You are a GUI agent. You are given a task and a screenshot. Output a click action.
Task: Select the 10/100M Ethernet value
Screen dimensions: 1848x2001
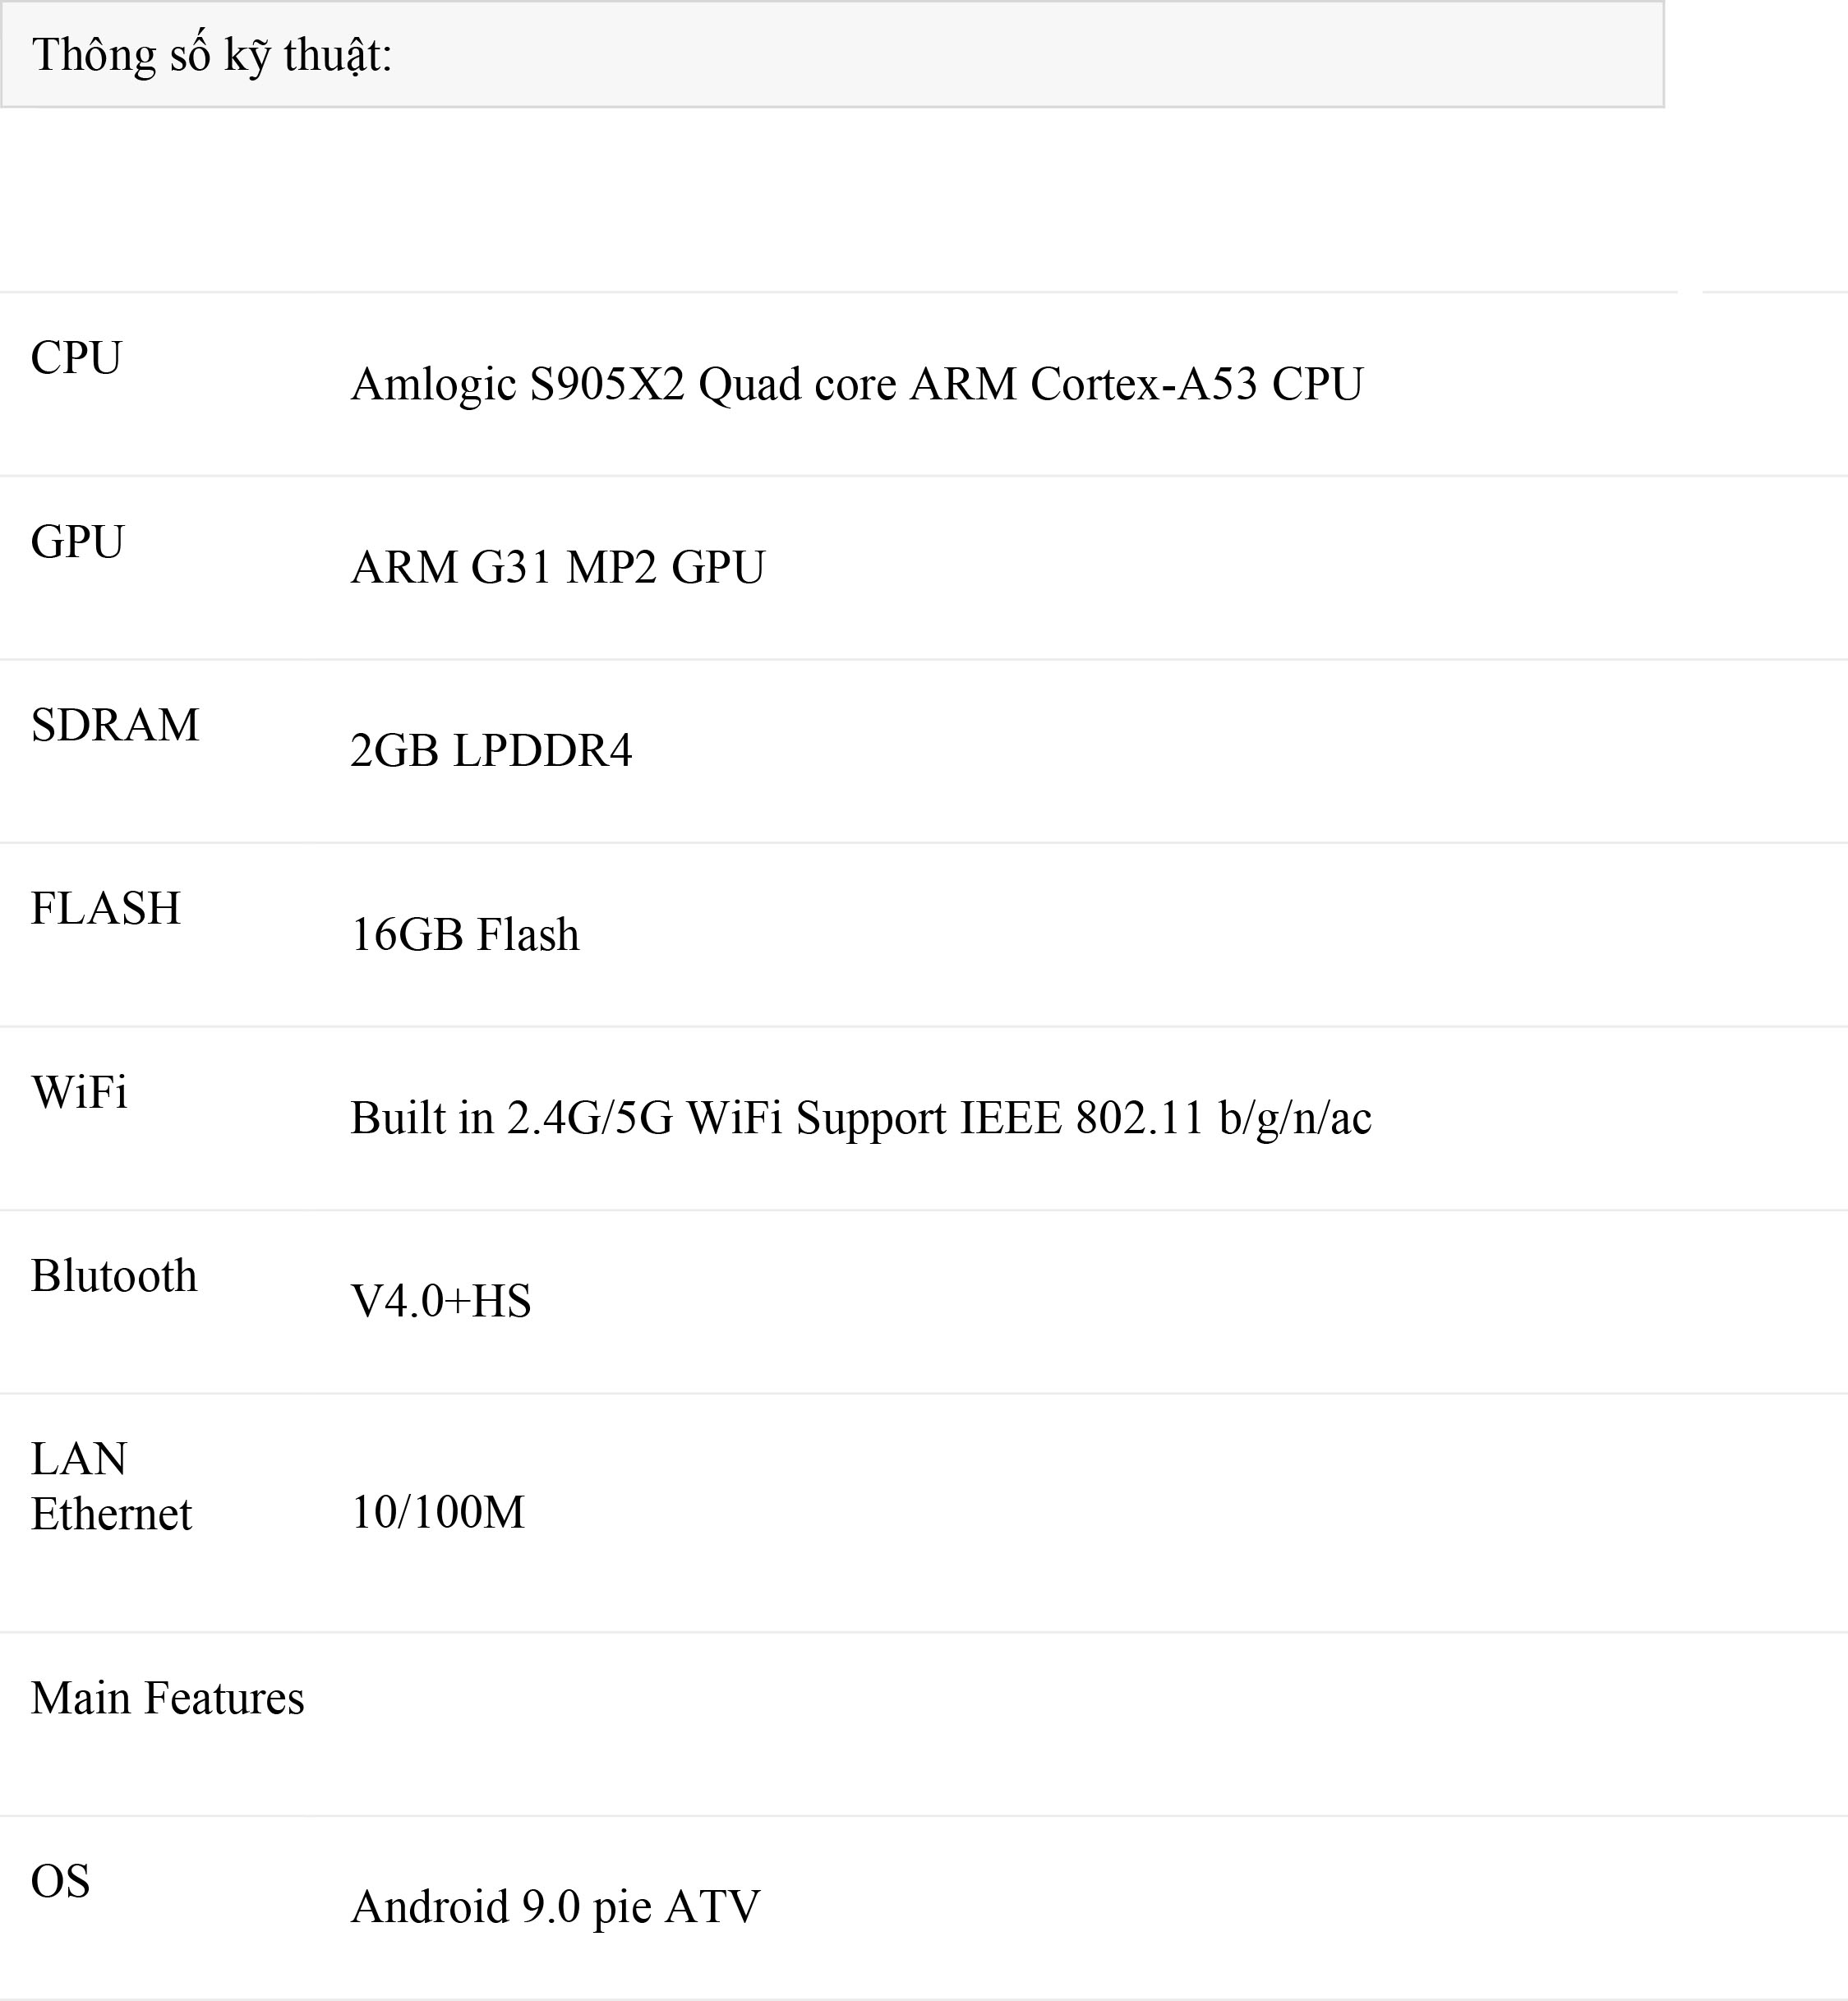click(x=438, y=1512)
